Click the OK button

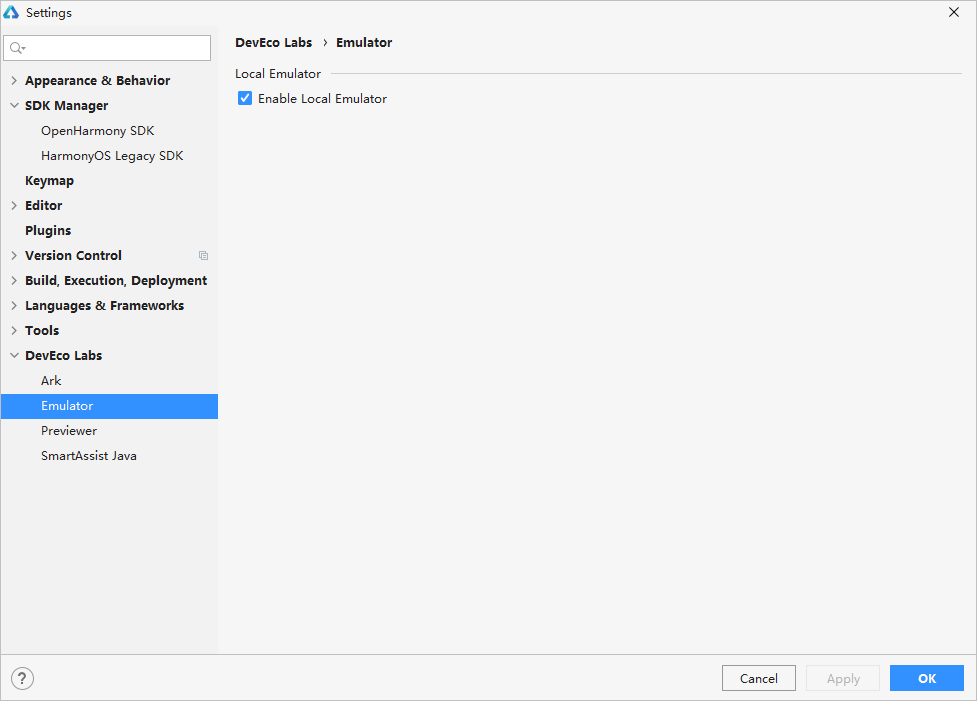927,678
